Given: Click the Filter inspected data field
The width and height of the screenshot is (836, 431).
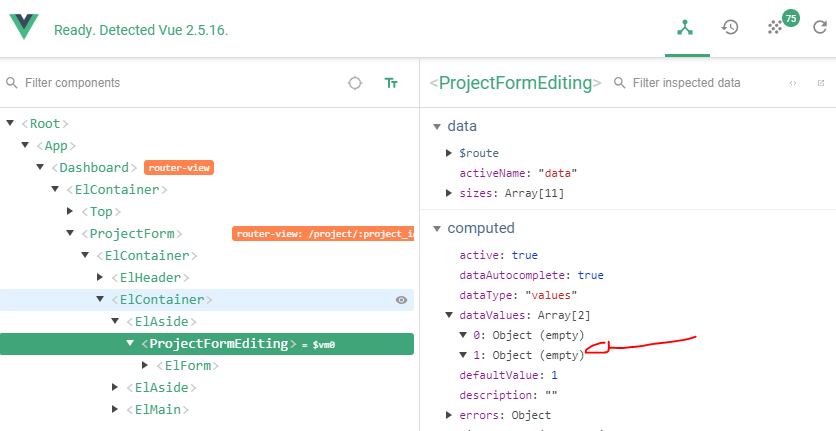Looking at the screenshot, I should (700, 83).
